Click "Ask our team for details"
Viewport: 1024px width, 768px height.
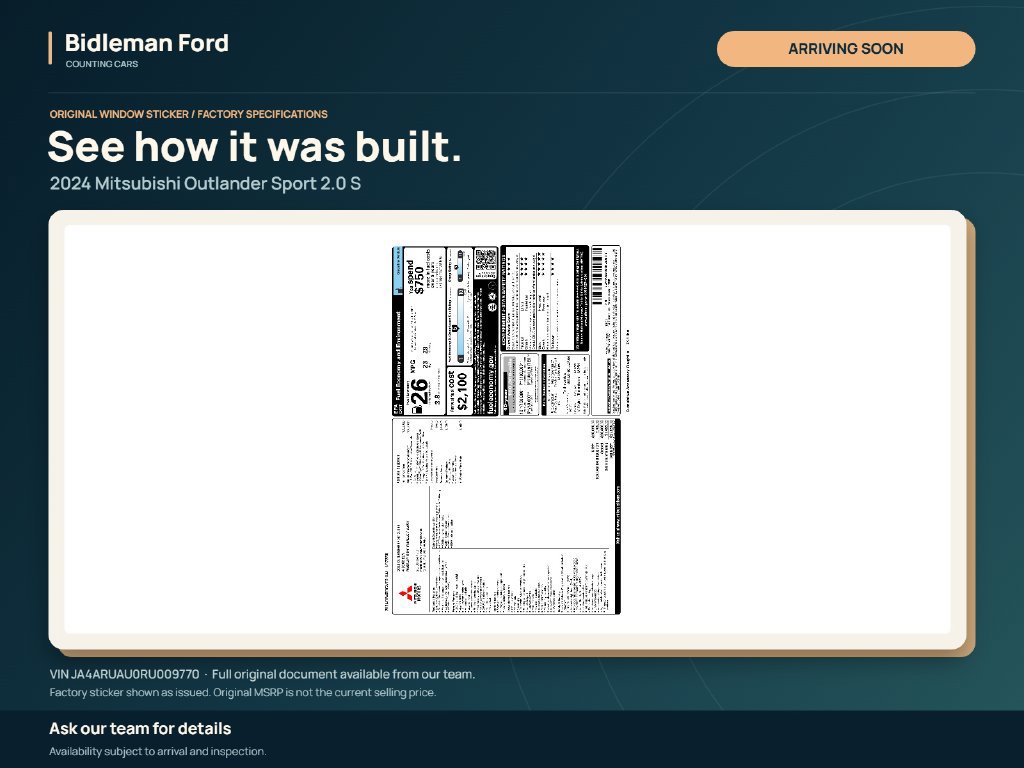(x=140, y=729)
